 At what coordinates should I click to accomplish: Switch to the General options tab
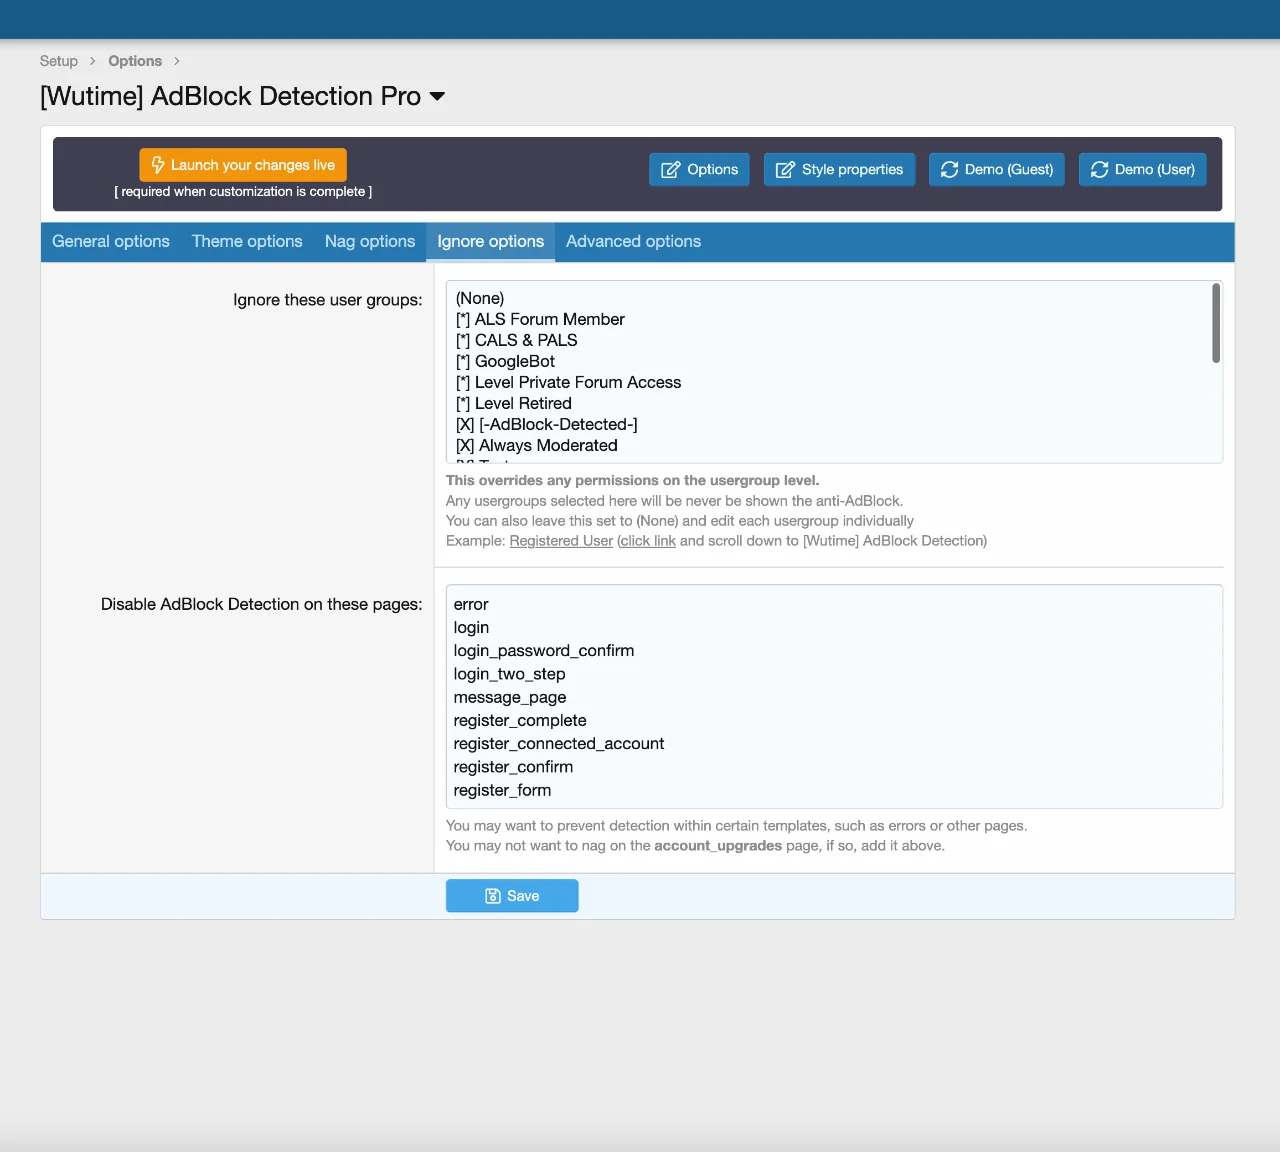click(x=111, y=241)
